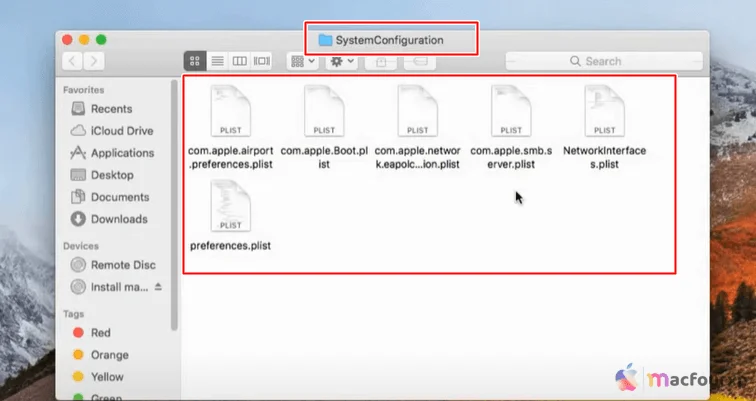Click the Devices section header
Image resolution: width=756 pixels, height=401 pixels.
coord(81,246)
